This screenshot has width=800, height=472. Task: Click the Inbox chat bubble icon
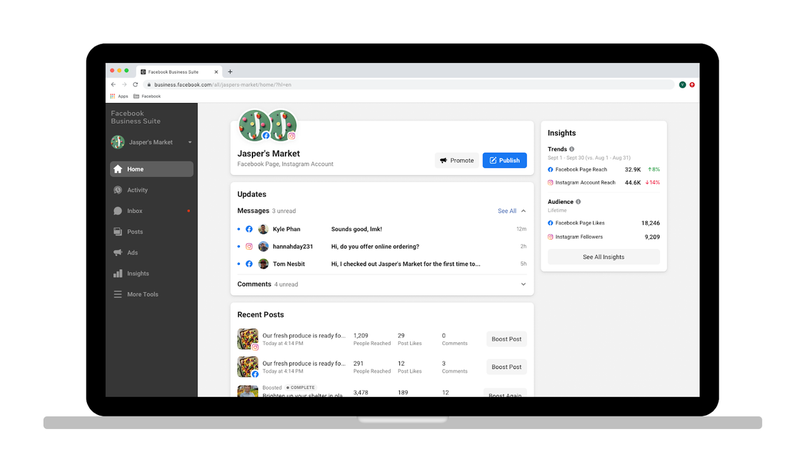pyautogui.click(x=118, y=211)
